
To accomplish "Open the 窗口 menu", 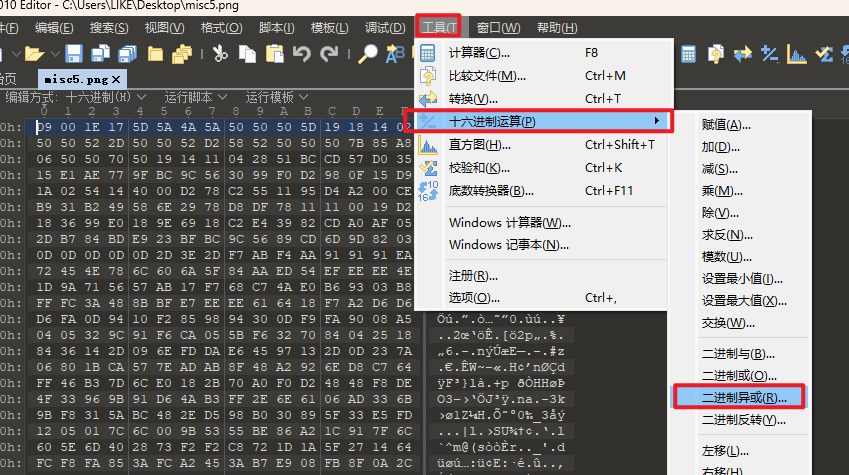I will coord(497,27).
